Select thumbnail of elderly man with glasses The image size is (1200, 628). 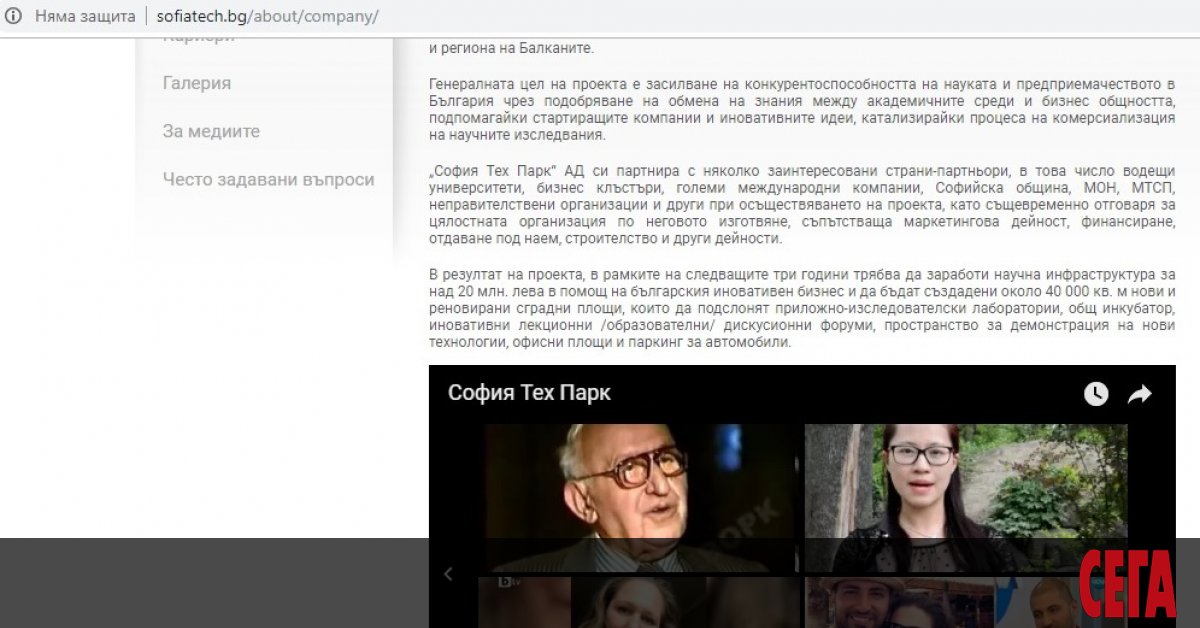pyautogui.click(x=640, y=498)
